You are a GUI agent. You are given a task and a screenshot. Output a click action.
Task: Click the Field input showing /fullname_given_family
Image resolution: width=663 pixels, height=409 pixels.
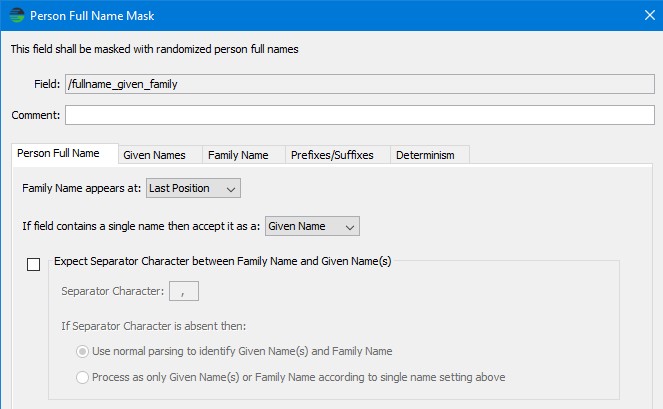359,84
